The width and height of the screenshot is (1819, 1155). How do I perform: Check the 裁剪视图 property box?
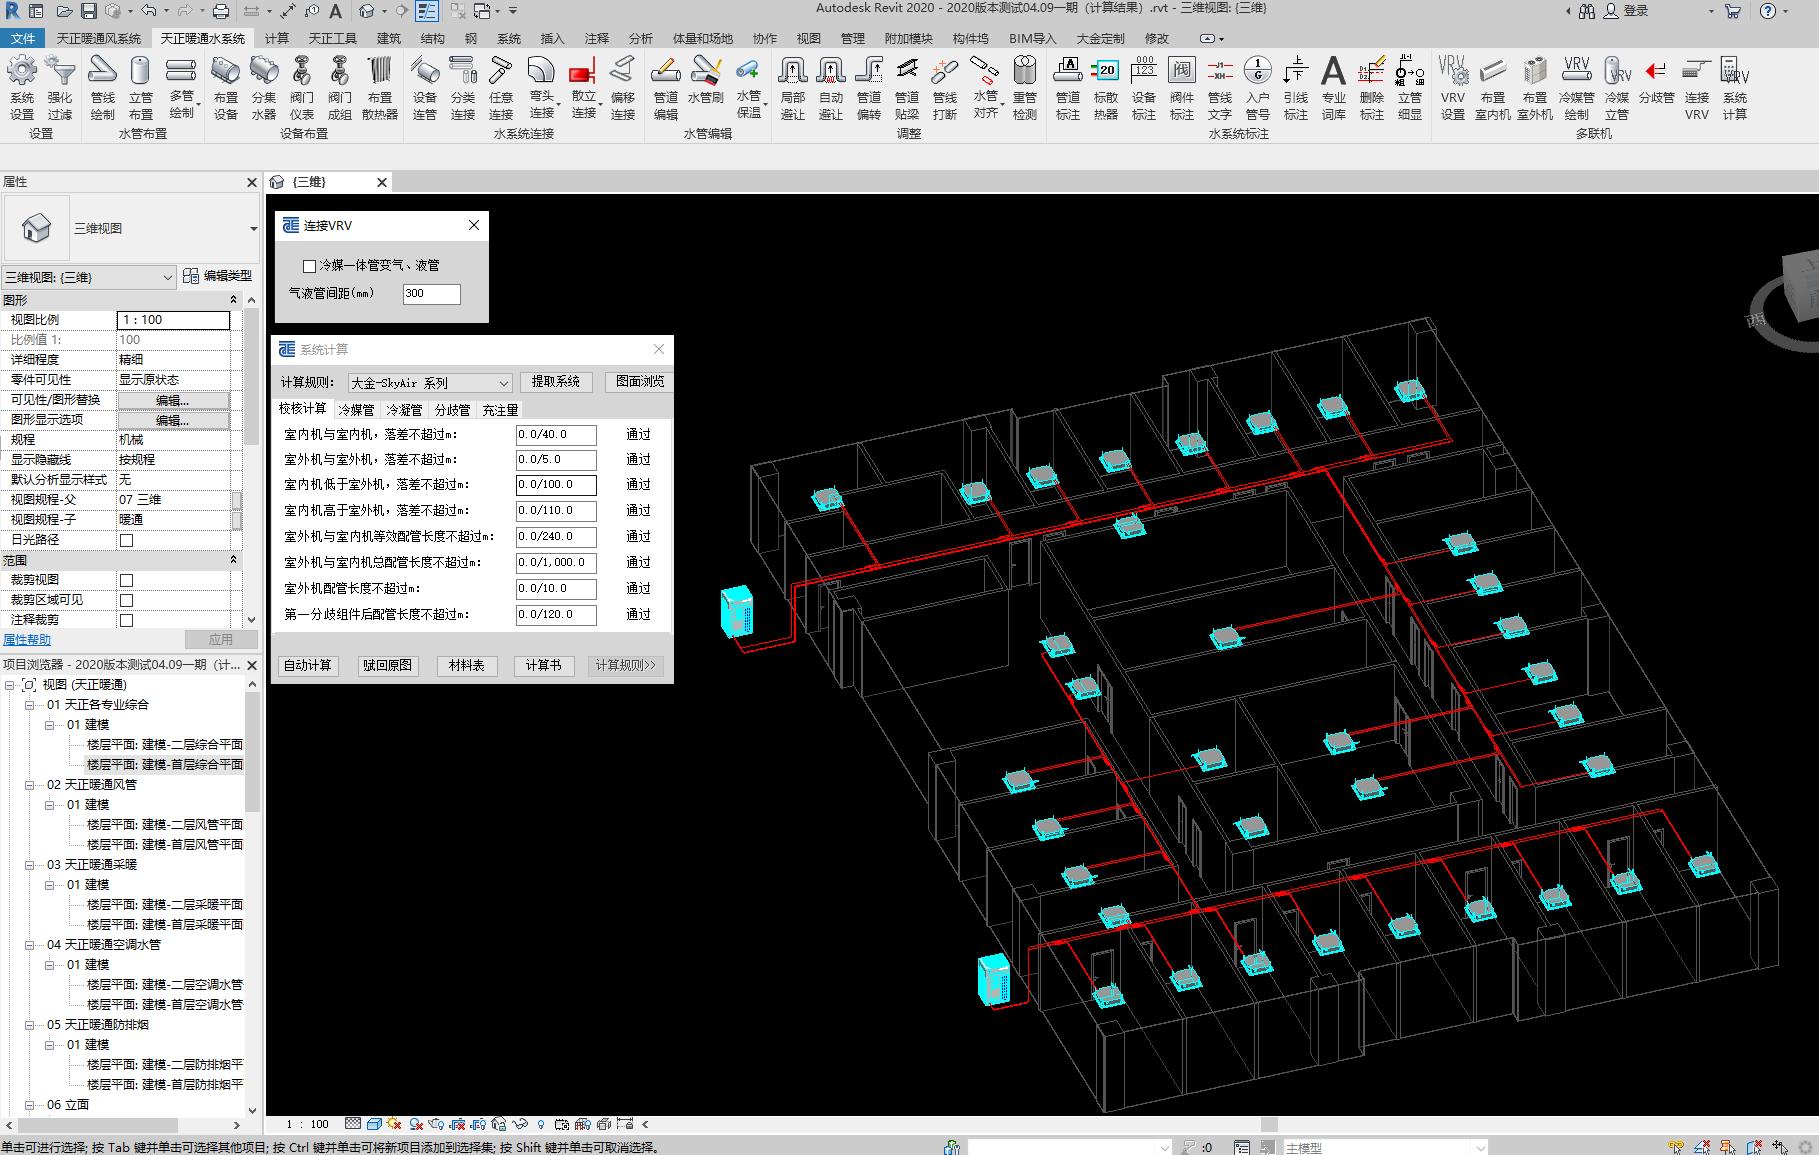click(x=126, y=580)
